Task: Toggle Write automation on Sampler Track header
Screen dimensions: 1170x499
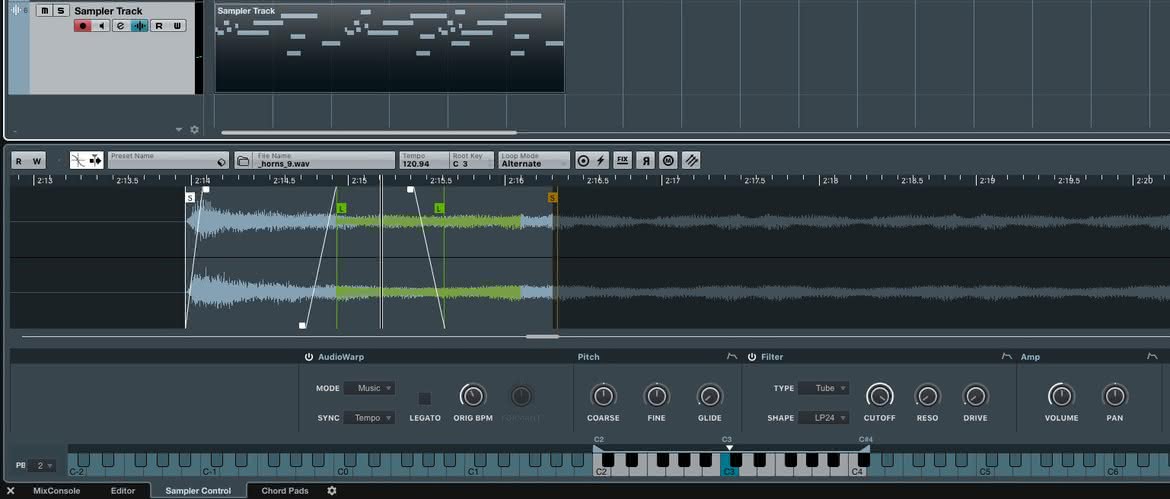Action: (178, 26)
